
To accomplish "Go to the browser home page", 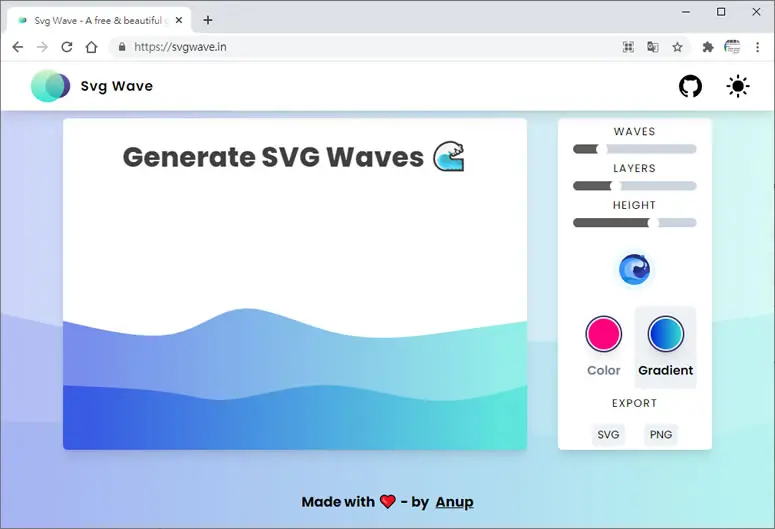I will [91, 47].
